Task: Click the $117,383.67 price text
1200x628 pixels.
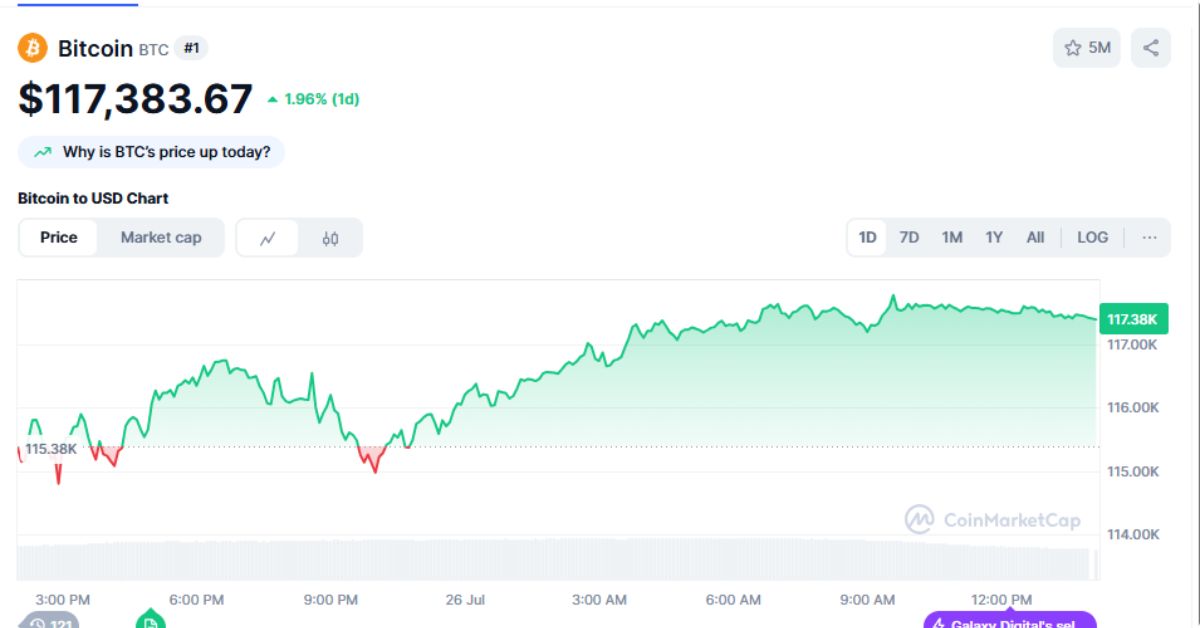Action: click(x=135, y=99)
